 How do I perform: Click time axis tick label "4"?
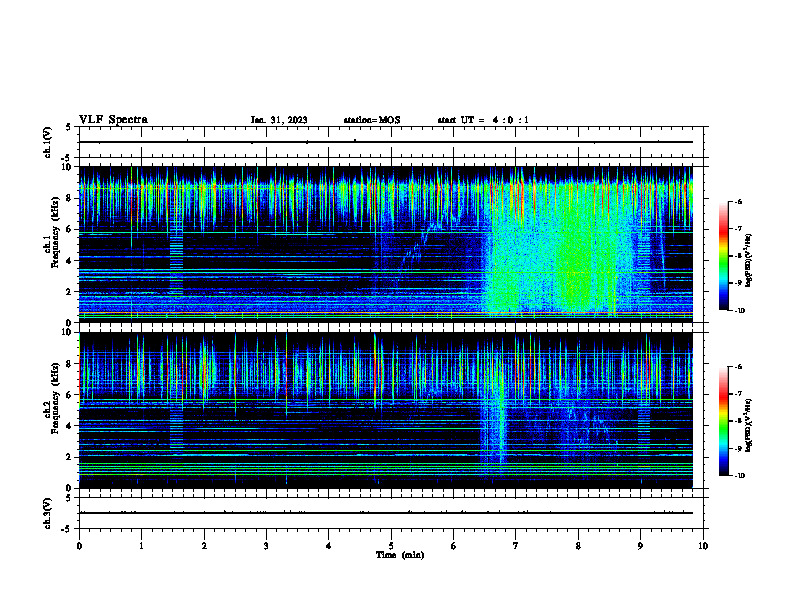coord(329,546)
